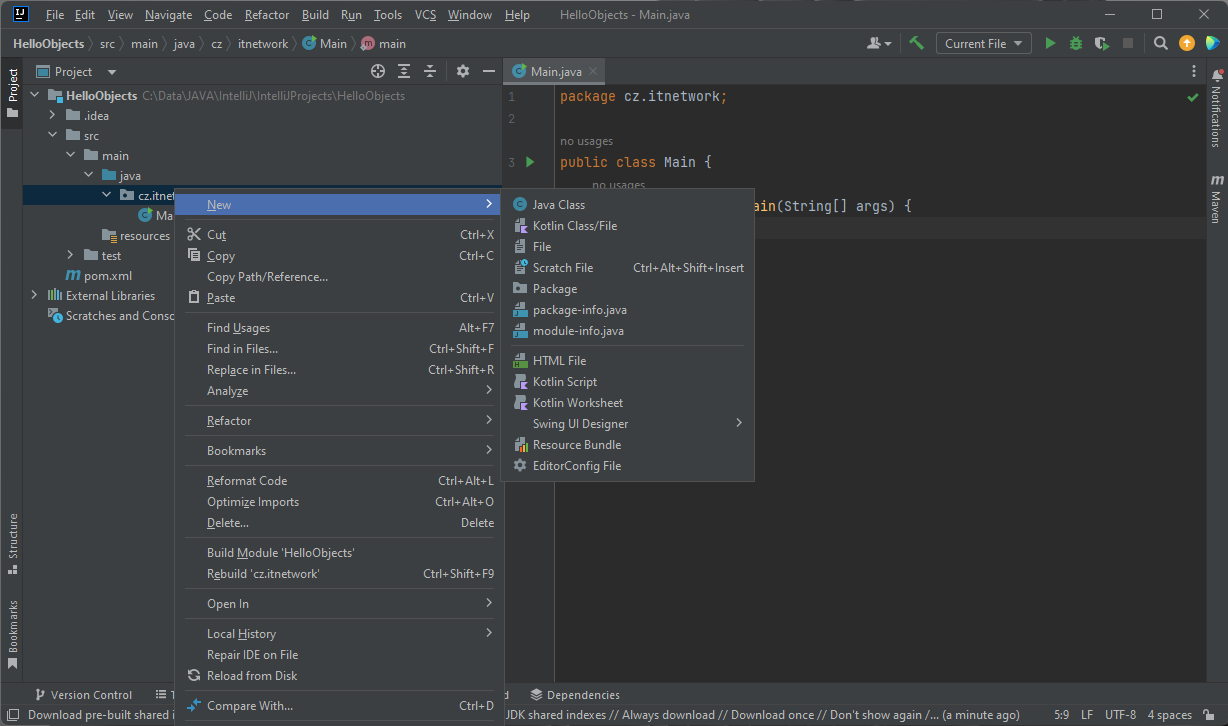
Task: Choose Compare With... entry
Action: pyautogui.click(x=339, y=705)
